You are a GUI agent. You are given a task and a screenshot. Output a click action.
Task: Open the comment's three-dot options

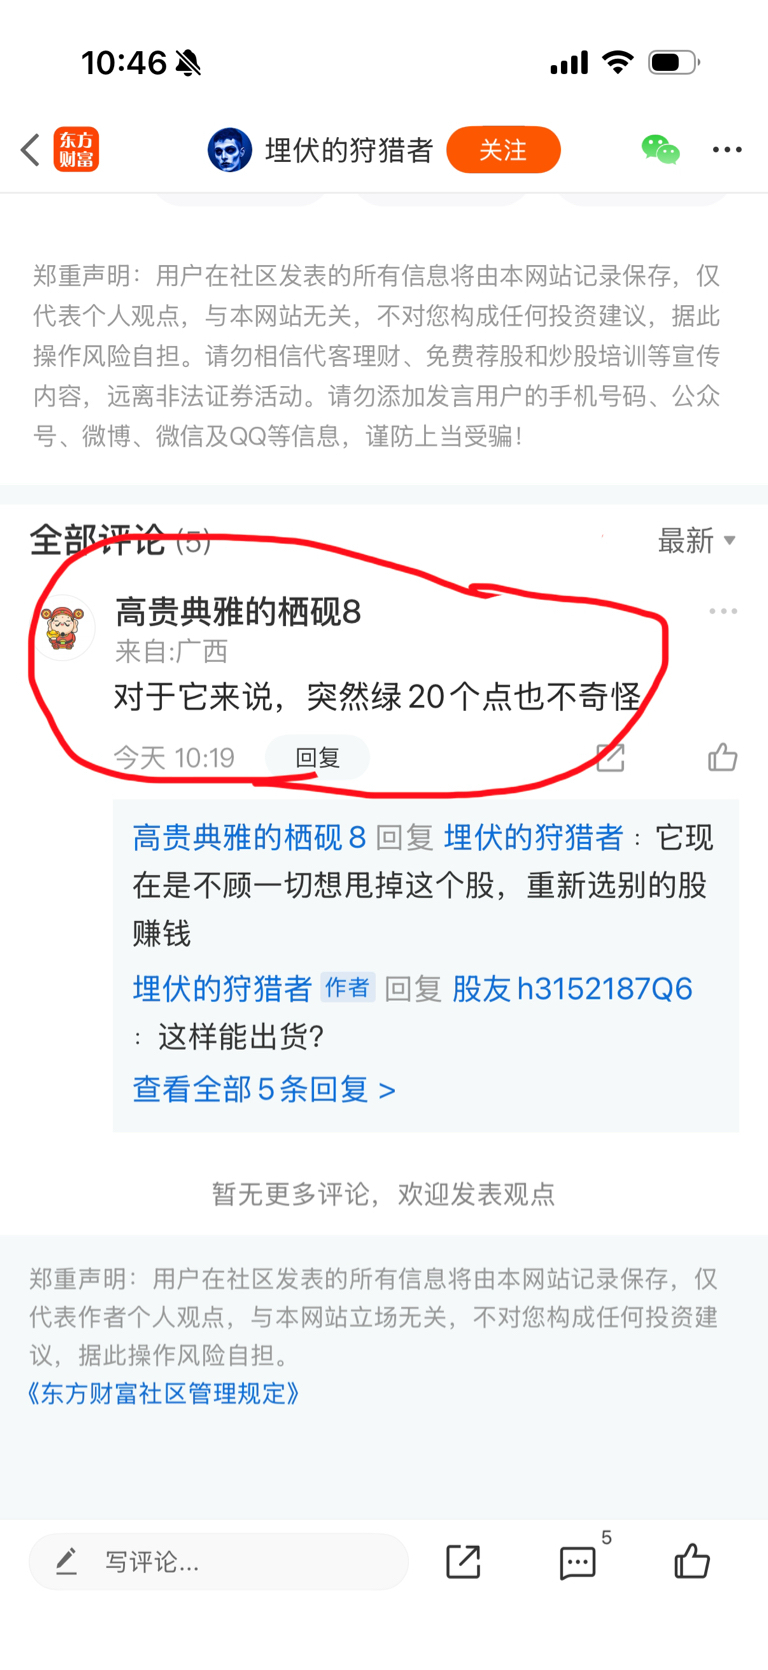click(723, 611)
